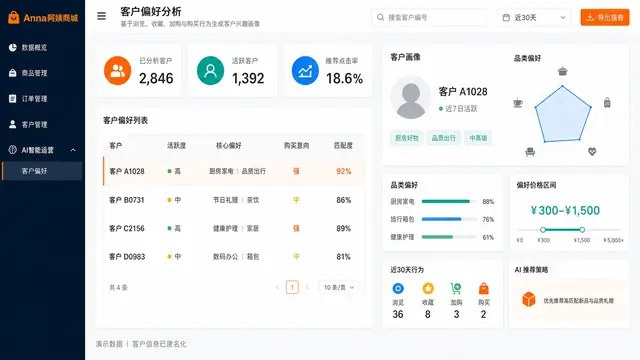Viewport: 640px width, 360px height.
Task: Click the person icon beside 客户管理
Action: 13,124
